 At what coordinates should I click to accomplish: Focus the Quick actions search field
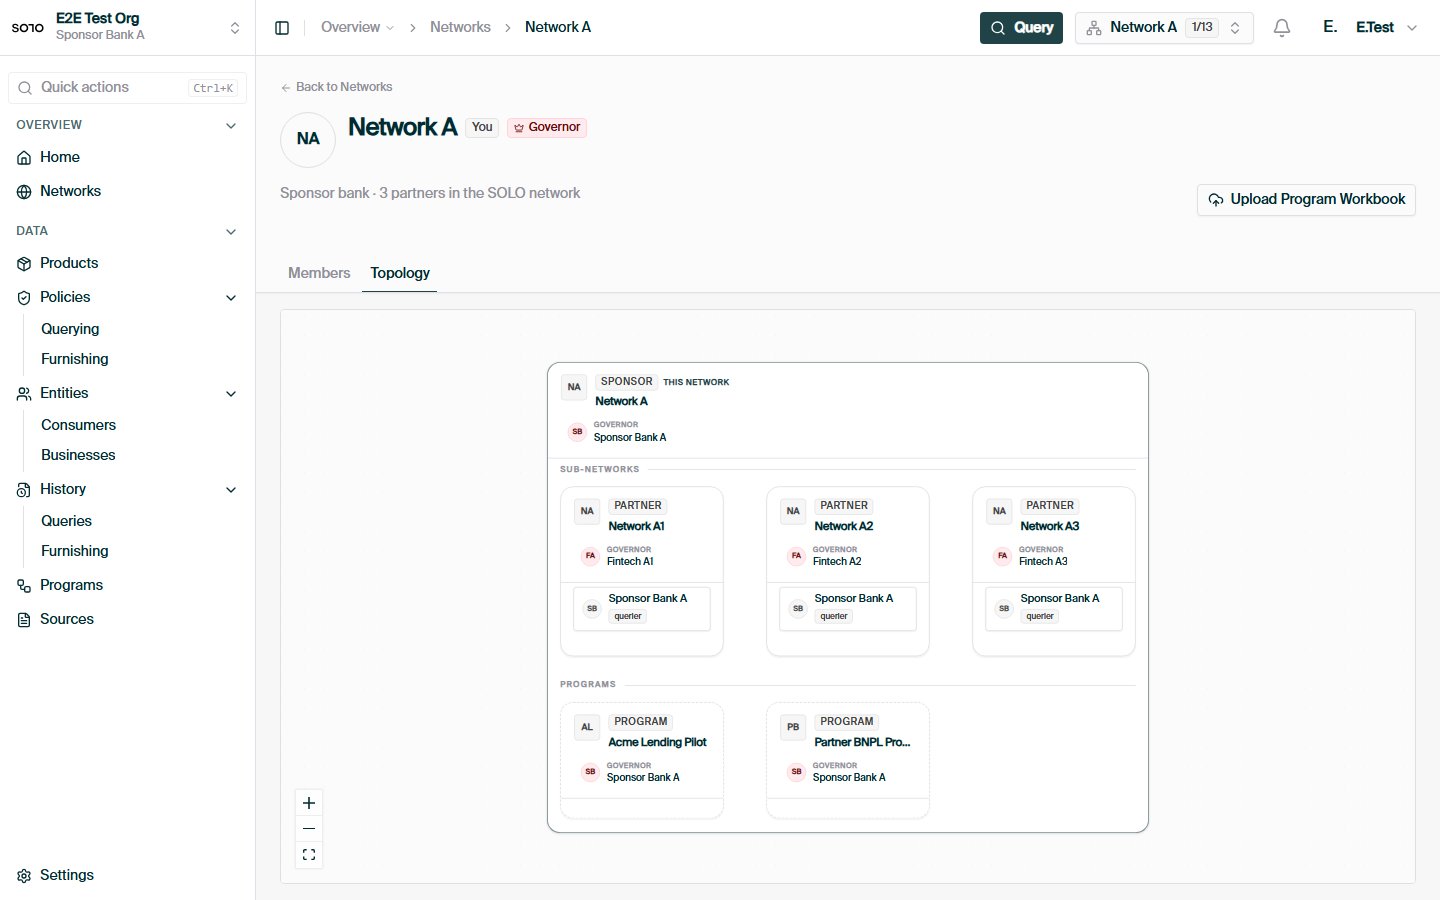coord(127,88)
